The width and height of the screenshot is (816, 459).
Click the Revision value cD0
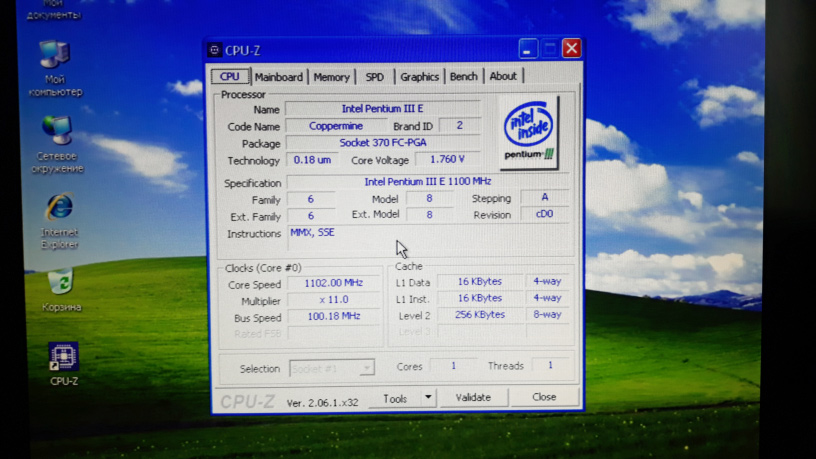click(544, 214)
